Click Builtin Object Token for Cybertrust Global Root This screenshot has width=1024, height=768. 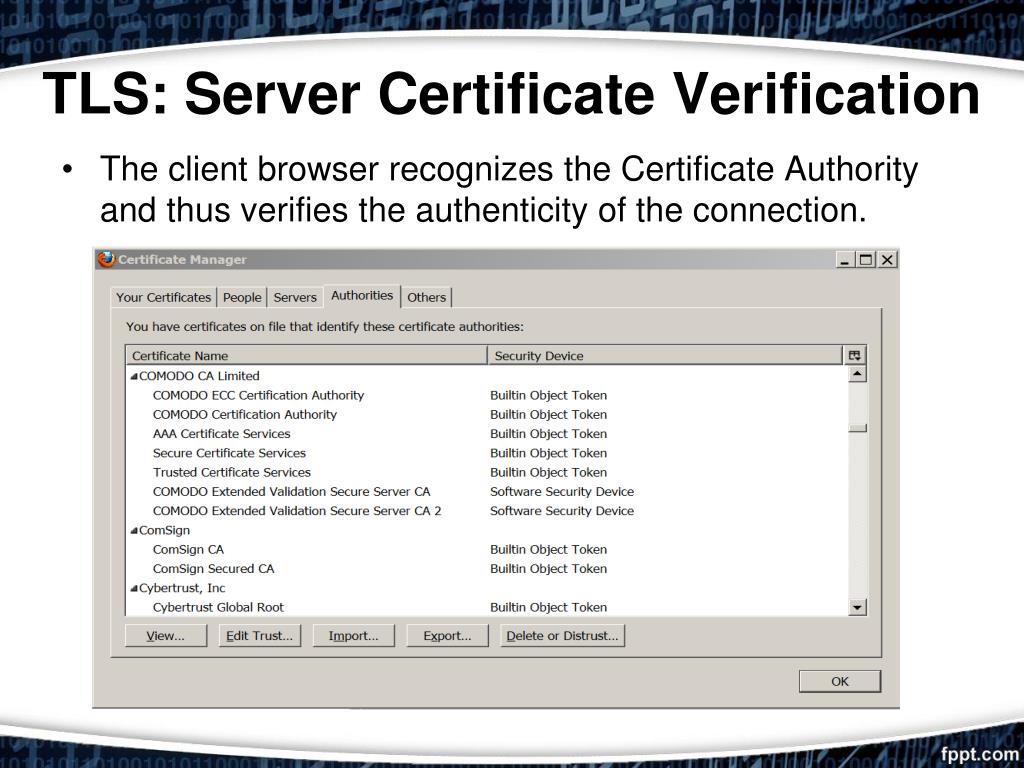click(x=549, y=607)
